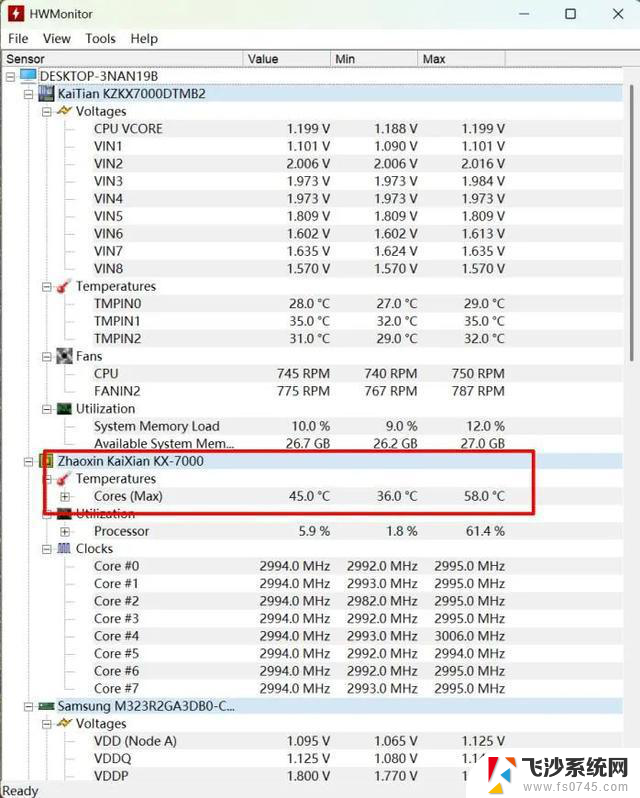Click the Sensor column header

pyautogui.click(x=122, y=59)
